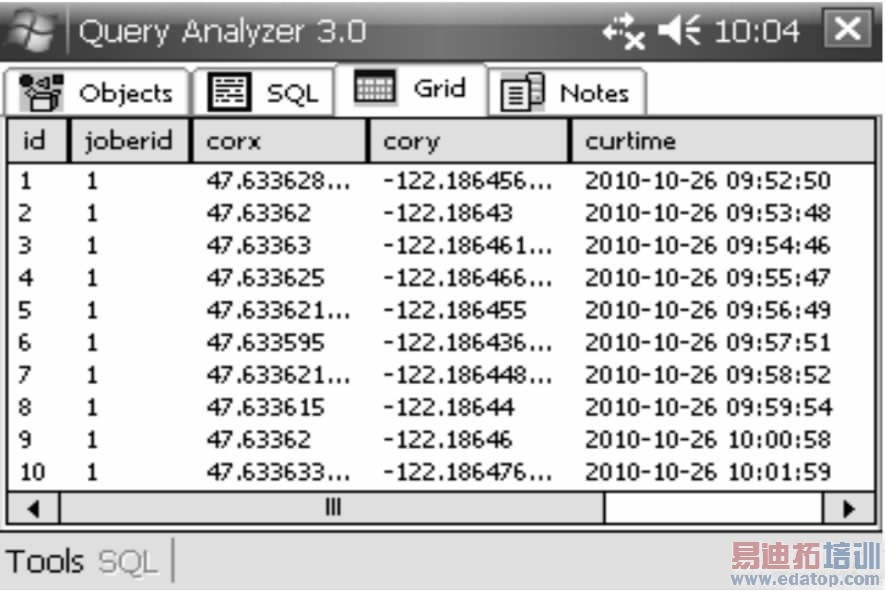Viewport: 885px width, 590px height.
Task: Select cory cell -122.186455
Action: click(x=454, y=310)
